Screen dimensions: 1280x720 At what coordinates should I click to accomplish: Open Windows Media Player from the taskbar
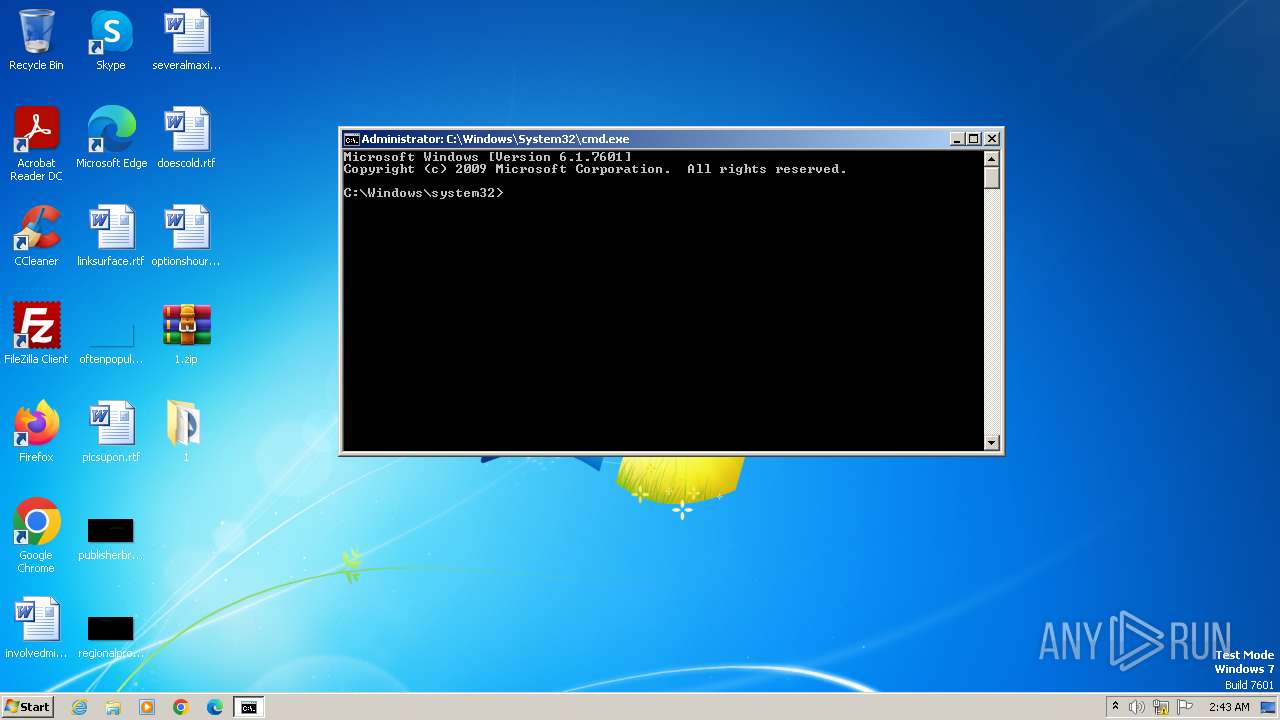pyautogui.click(x=147, y=707)
